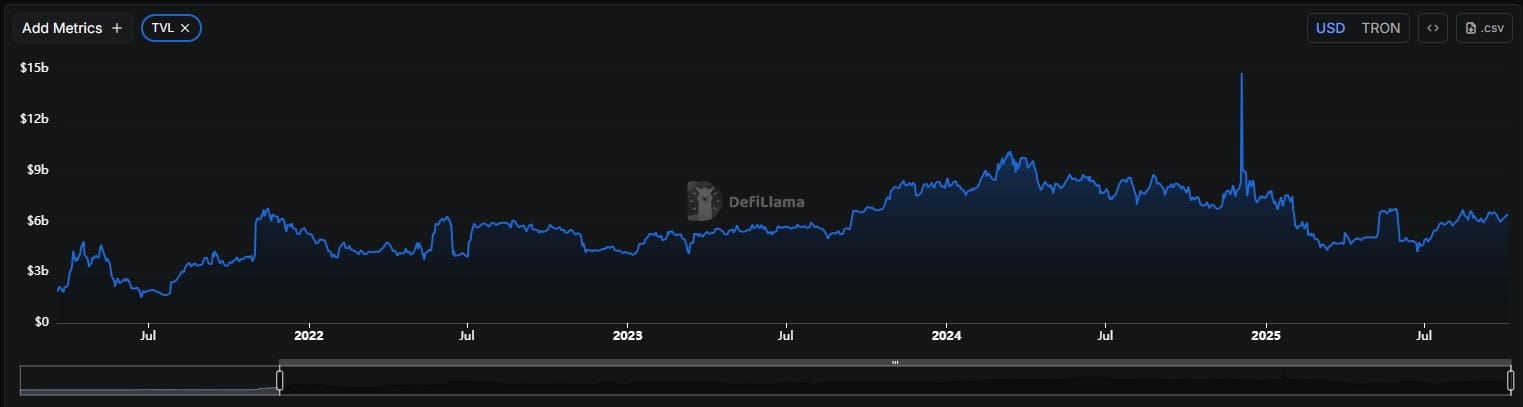The height and width of the screenshot is (407, 1523).
Task: Click the 2025 x-axis label
Action: pos(1266,337)
